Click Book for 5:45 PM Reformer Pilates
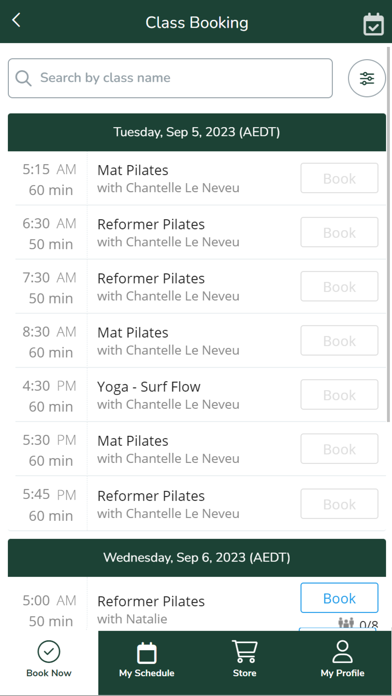 click(x=339, y=504)
